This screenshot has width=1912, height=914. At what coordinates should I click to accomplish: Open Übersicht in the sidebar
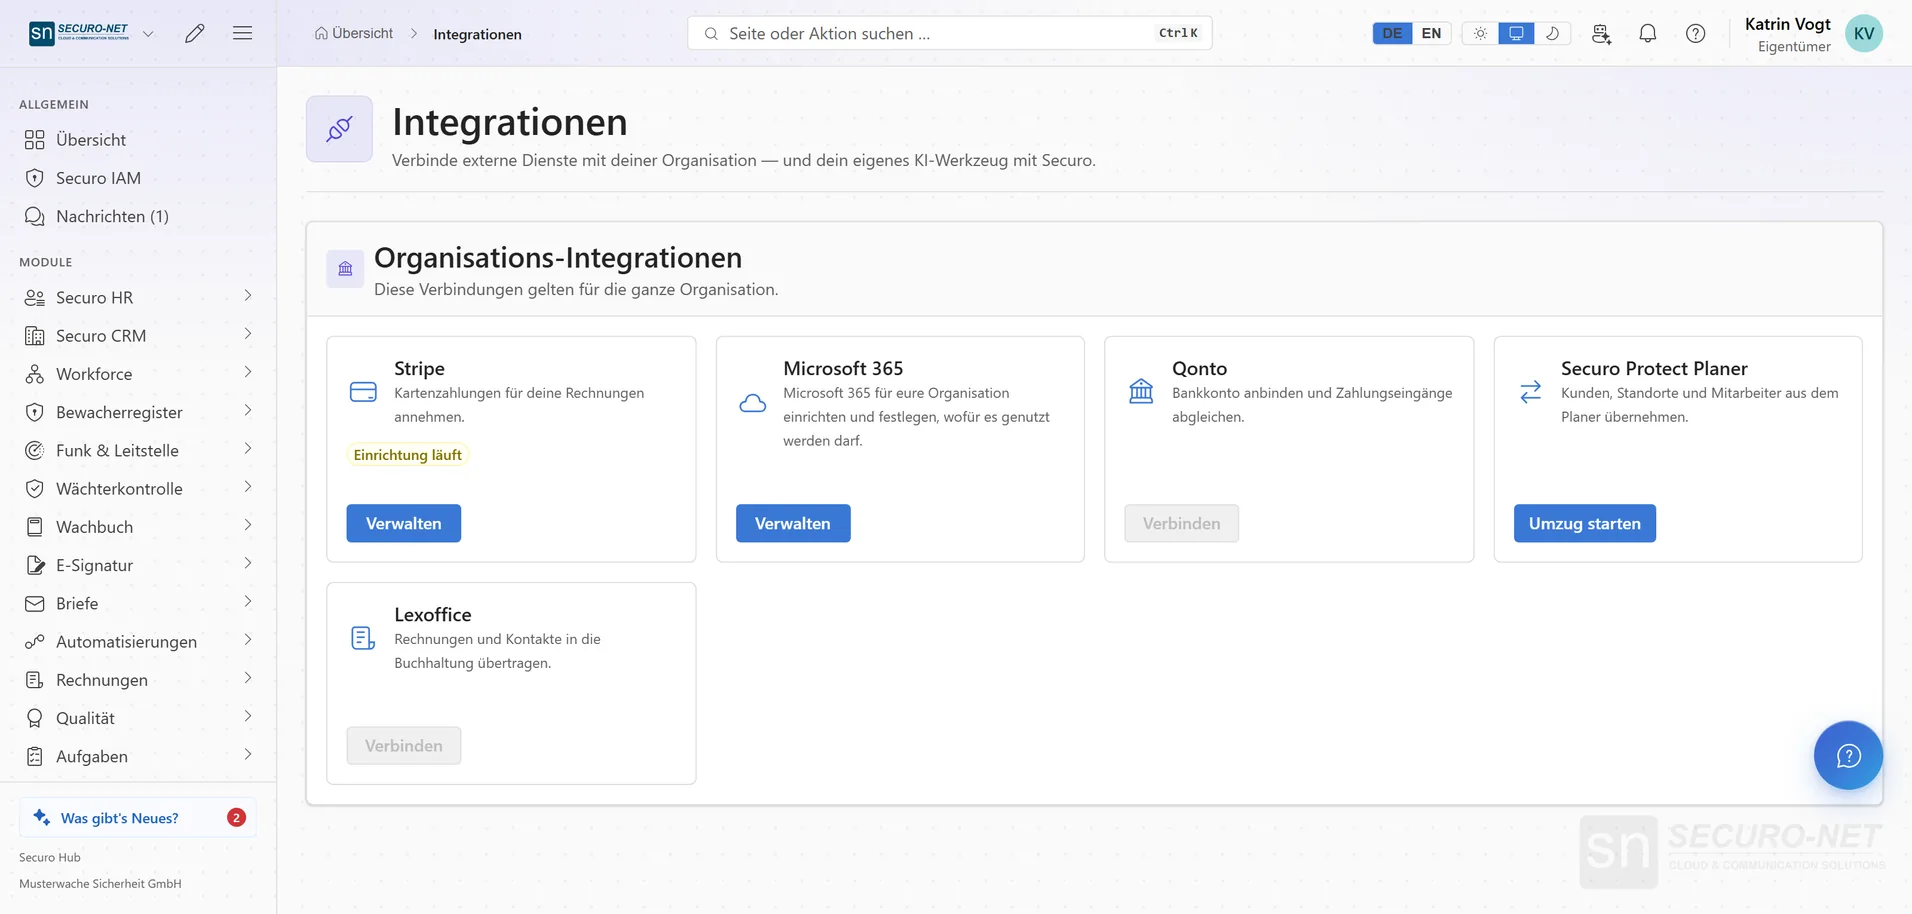pyautogui.click(x=138, y=140)
